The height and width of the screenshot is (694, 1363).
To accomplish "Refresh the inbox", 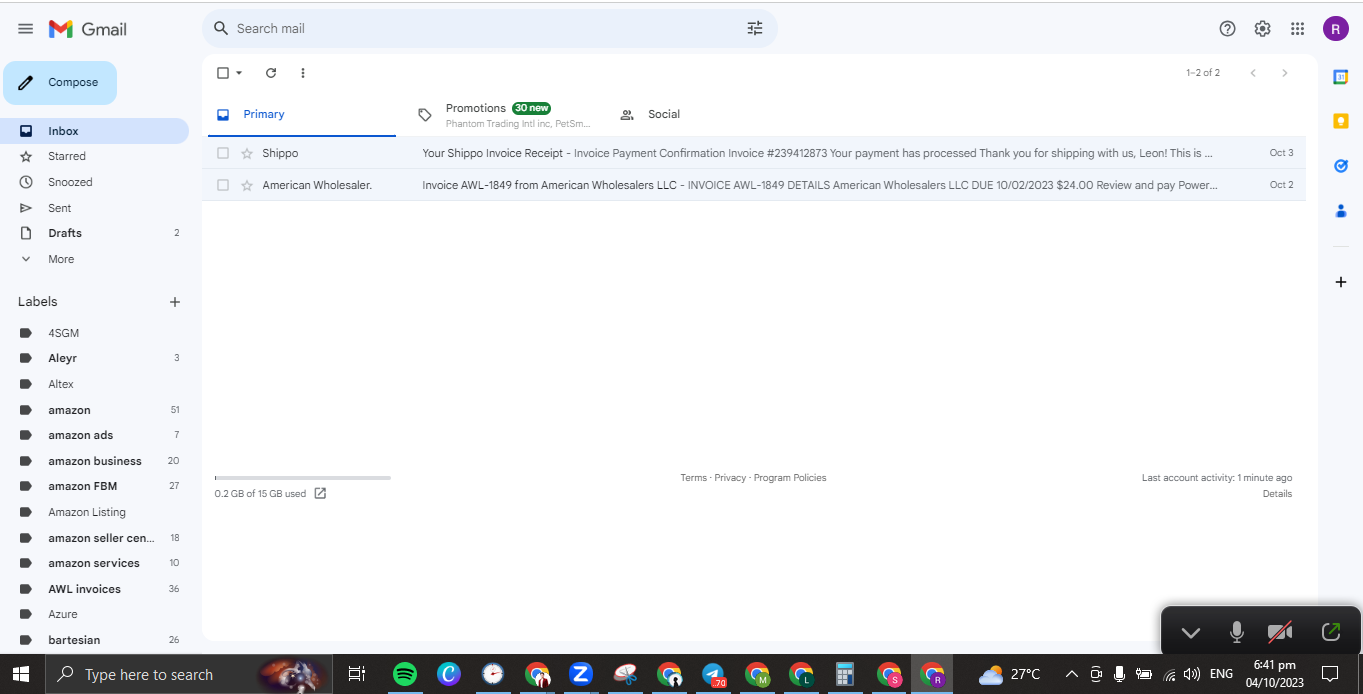I will point(271,73).
